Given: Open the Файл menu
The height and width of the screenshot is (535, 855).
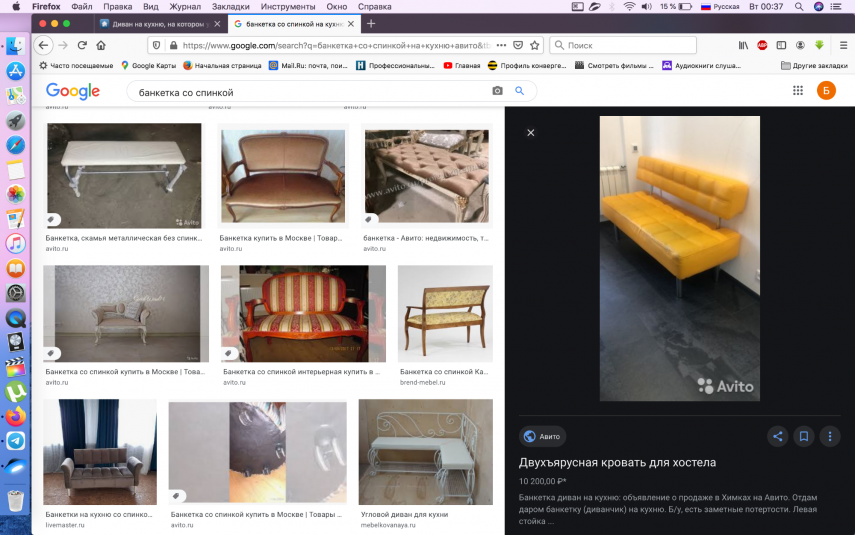Looking at the screenshot, I should [x=82, y=7].
